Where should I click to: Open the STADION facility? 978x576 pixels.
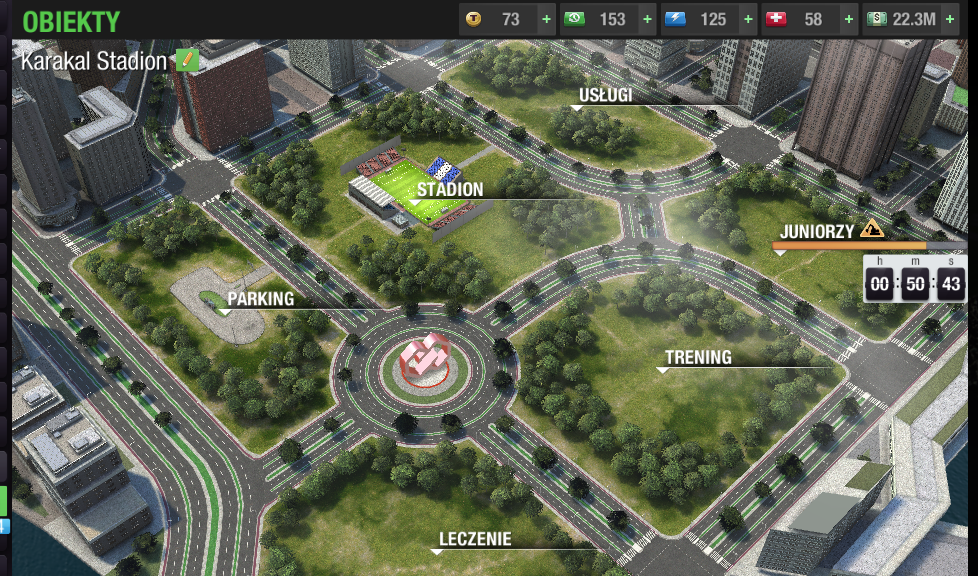pos(450,190)
